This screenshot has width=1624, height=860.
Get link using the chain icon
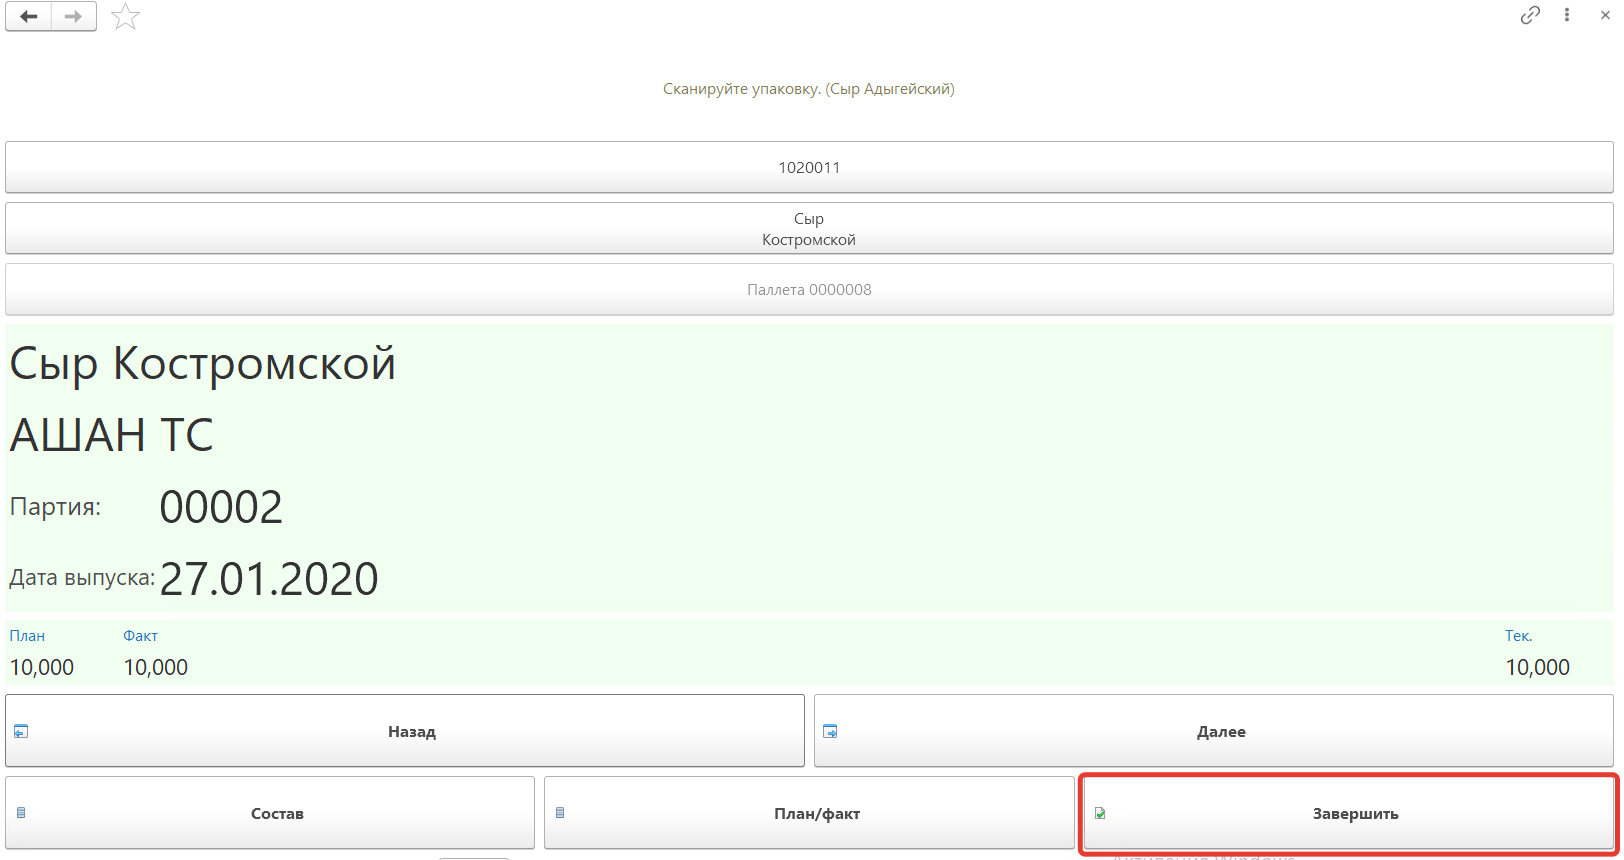tap(1530, 15)
